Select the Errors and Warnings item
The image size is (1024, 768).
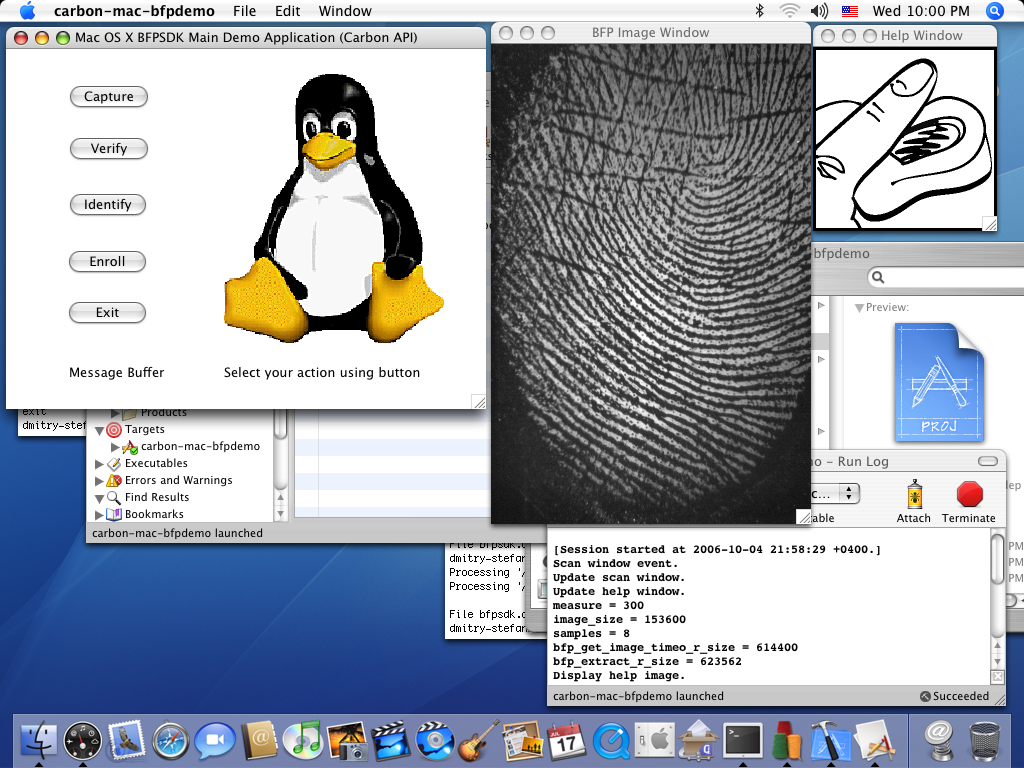click(178, 480)
